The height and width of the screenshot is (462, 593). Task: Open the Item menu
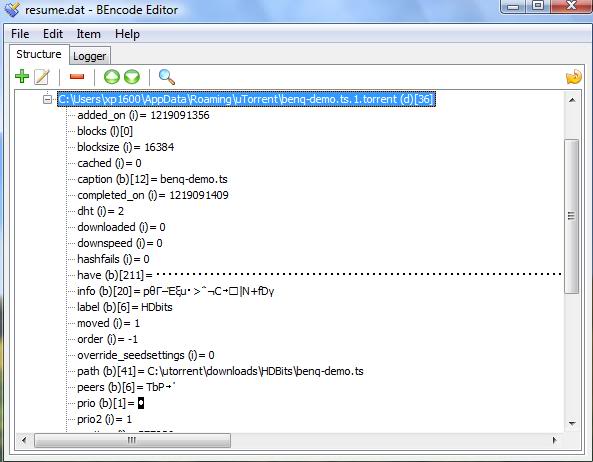click(88, 34)
